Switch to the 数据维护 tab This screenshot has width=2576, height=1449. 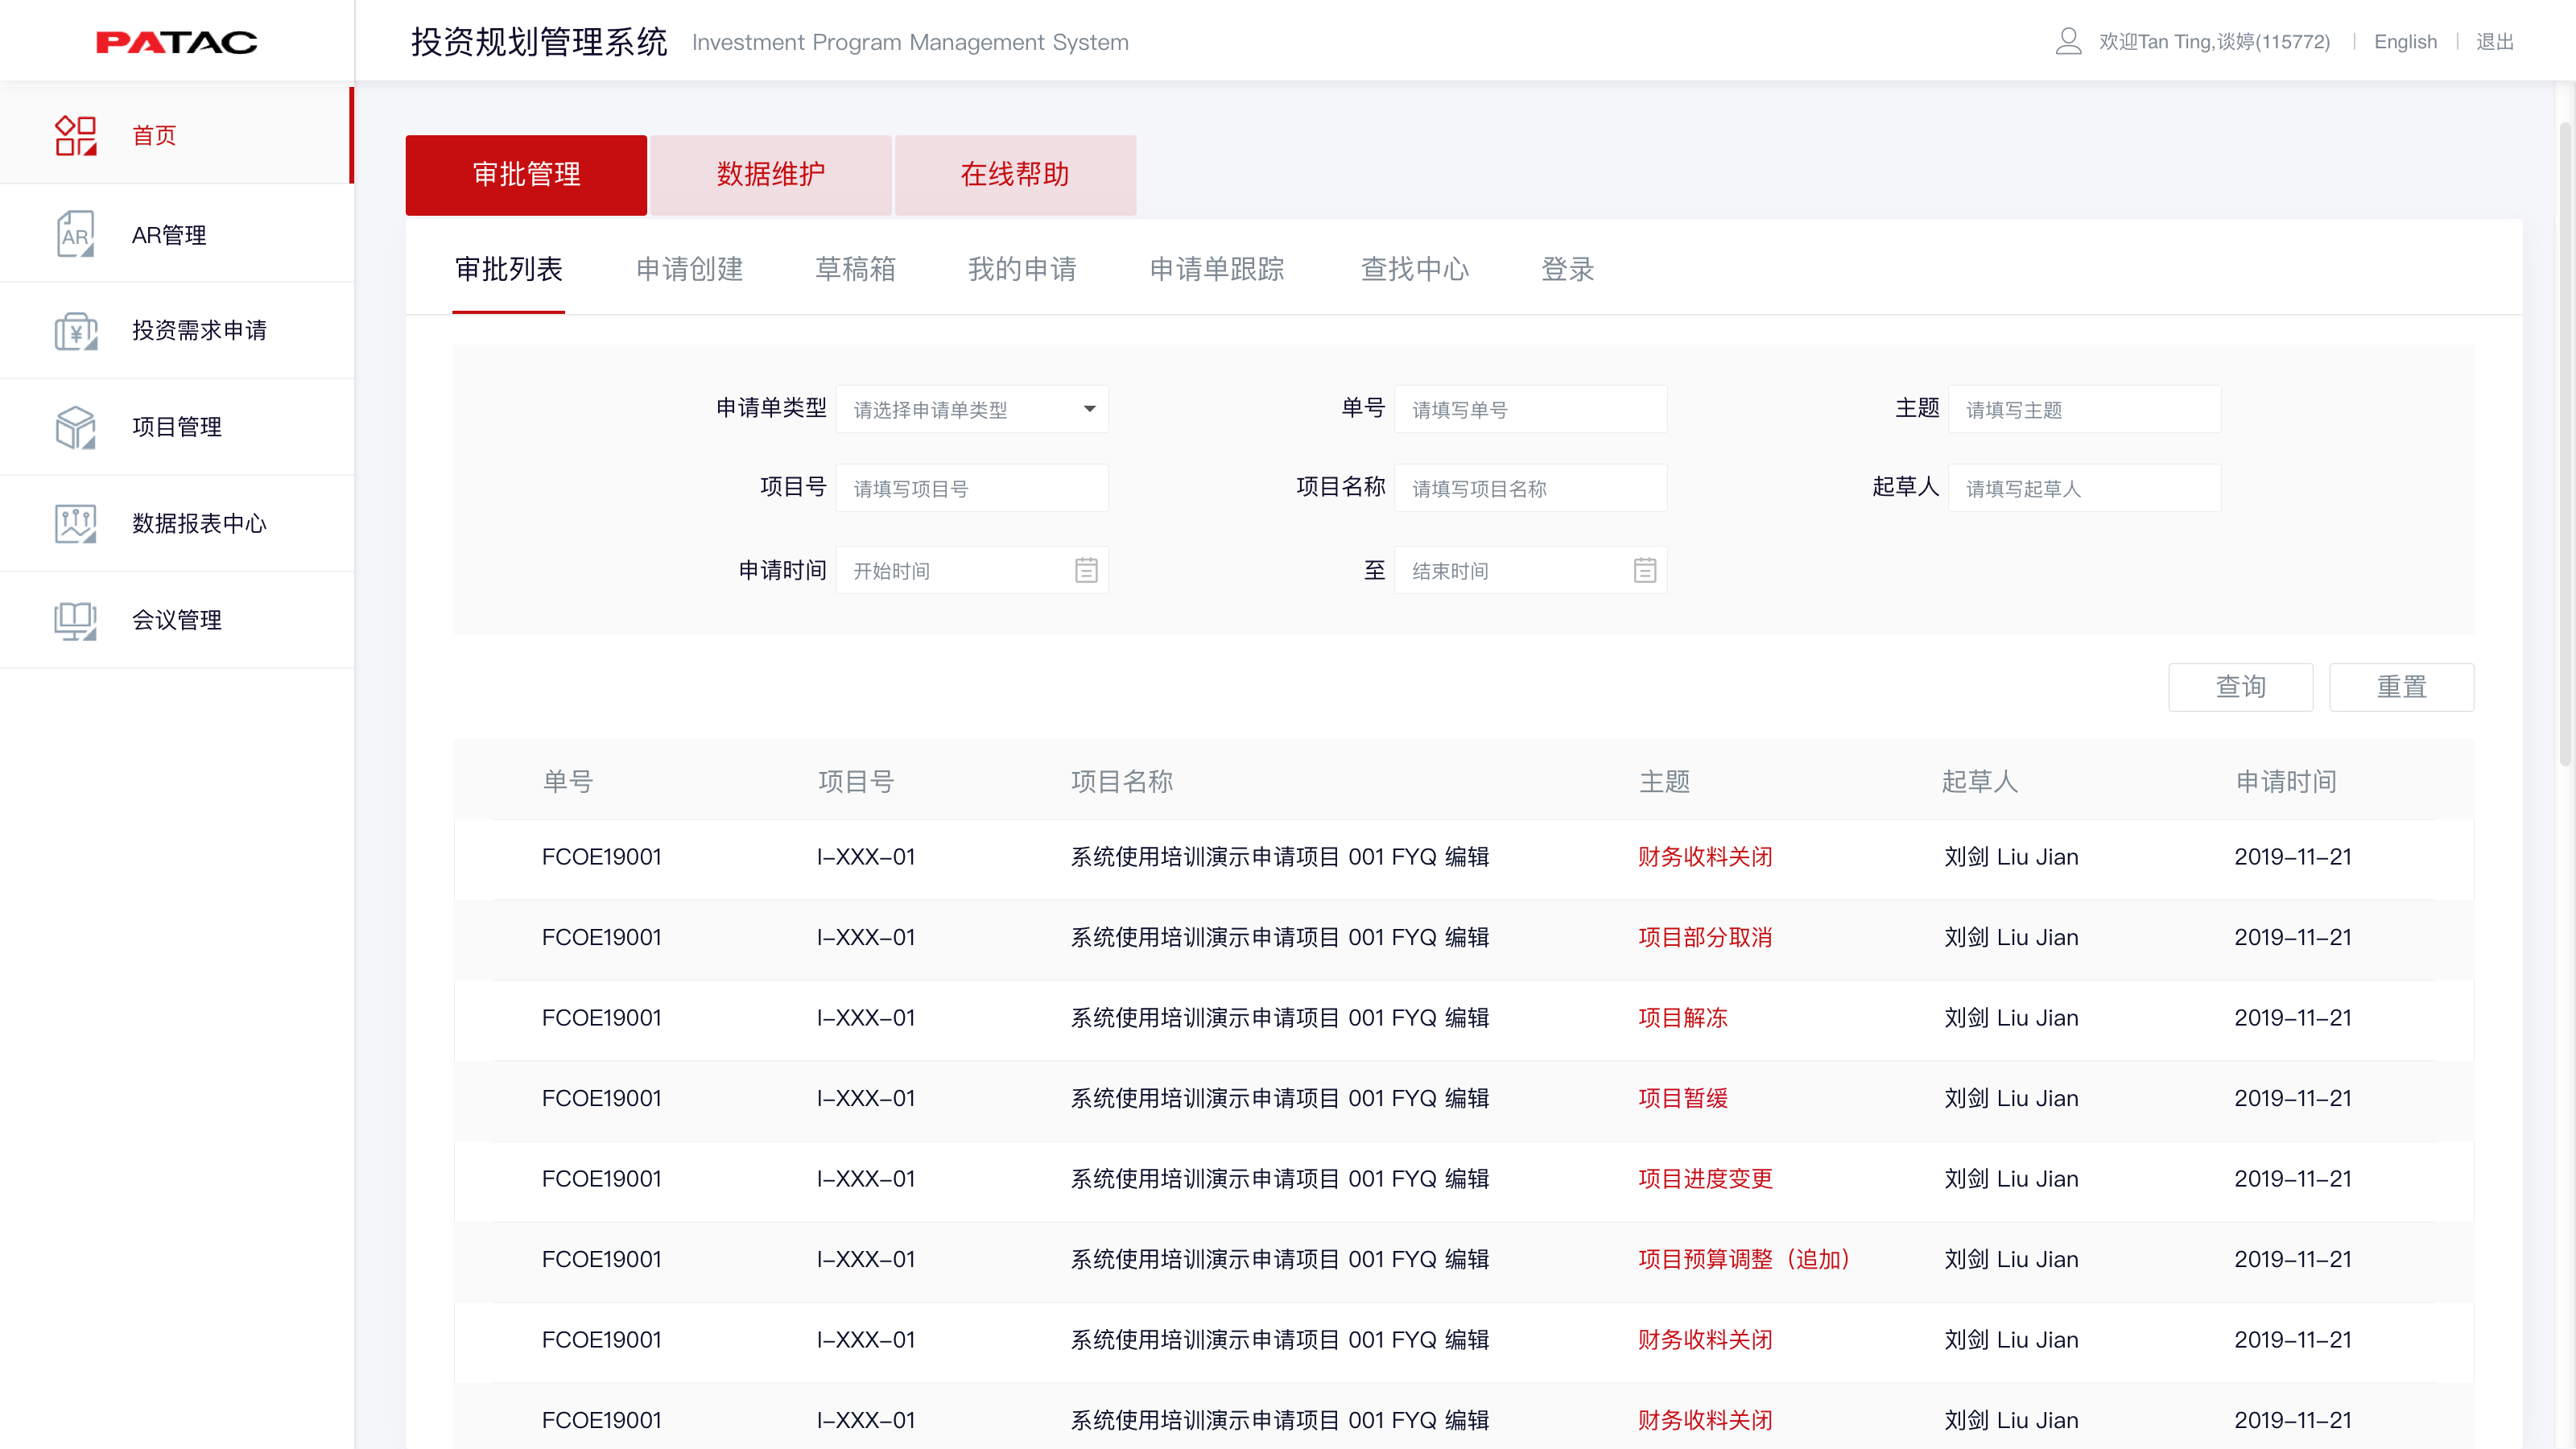pos(770,174)
